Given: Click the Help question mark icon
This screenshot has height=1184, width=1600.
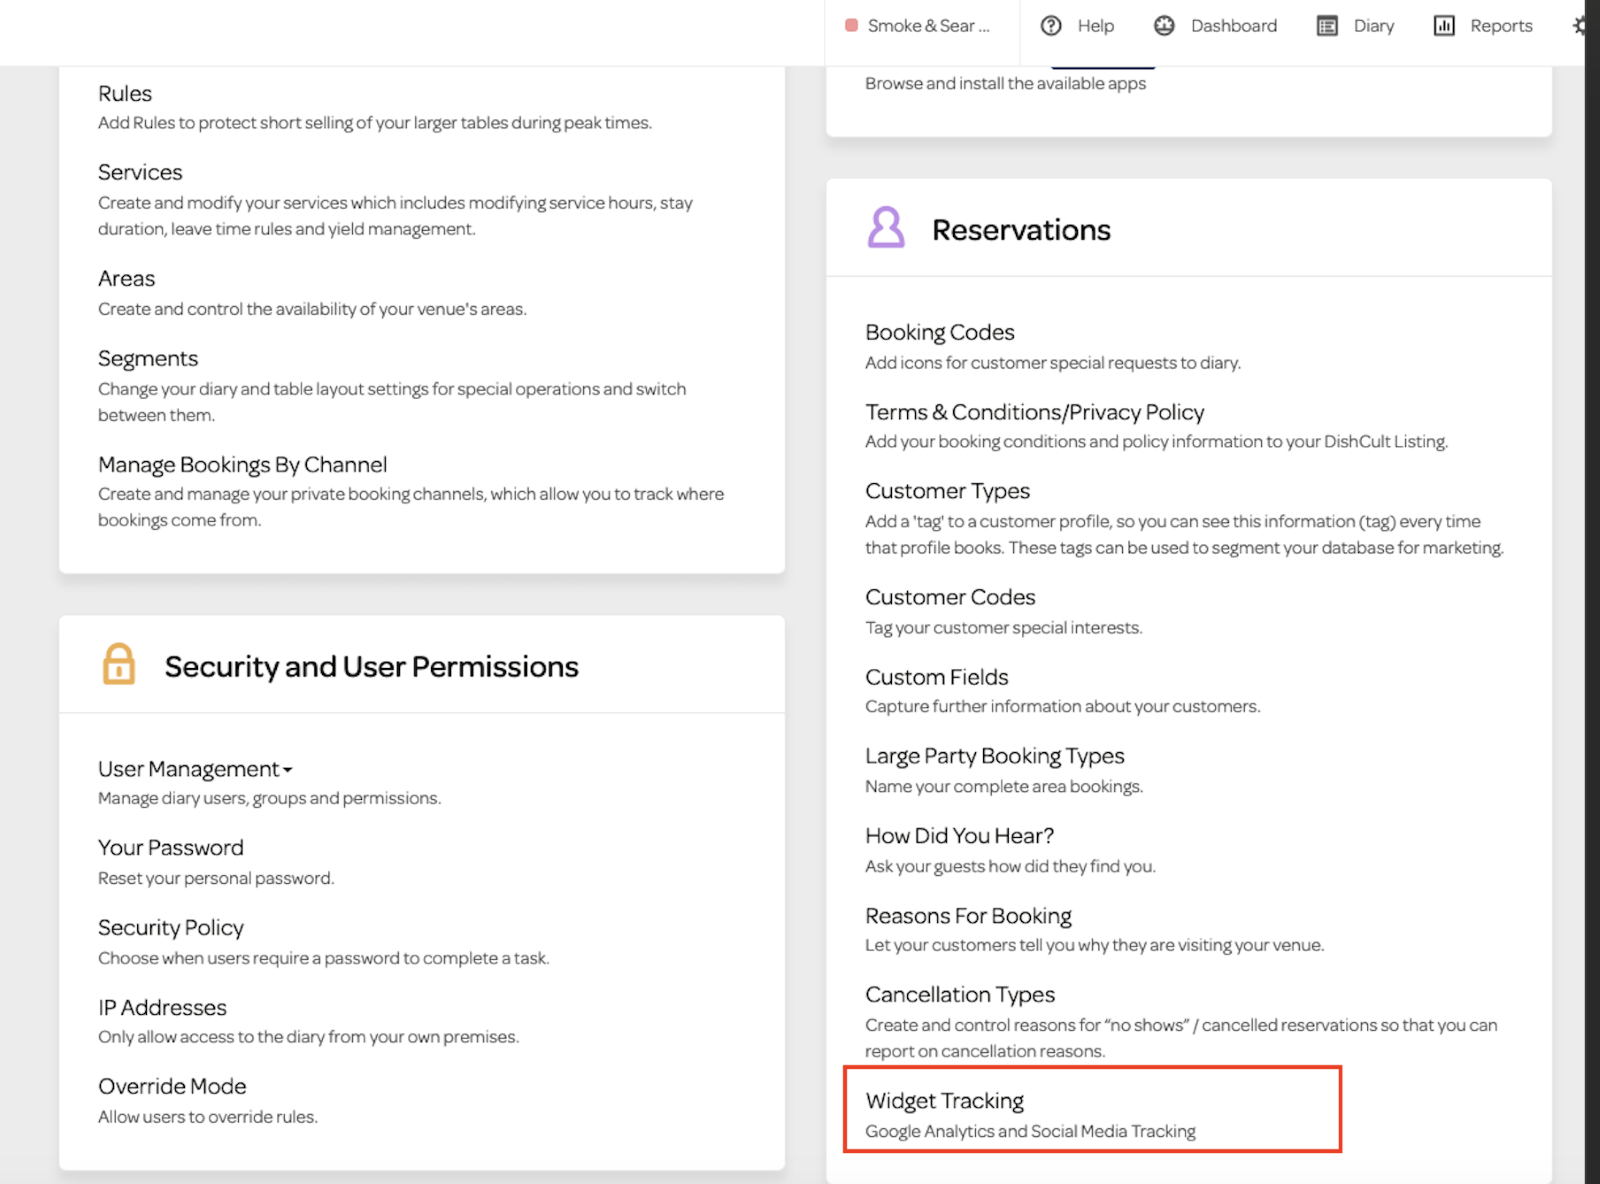Looking at the screenshot, I should 1051,26.
